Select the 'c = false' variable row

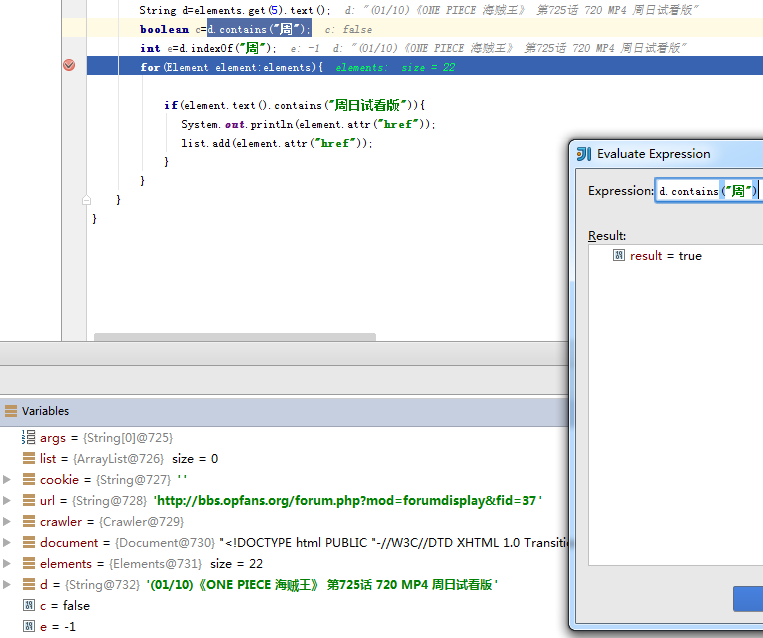[56, 605]
